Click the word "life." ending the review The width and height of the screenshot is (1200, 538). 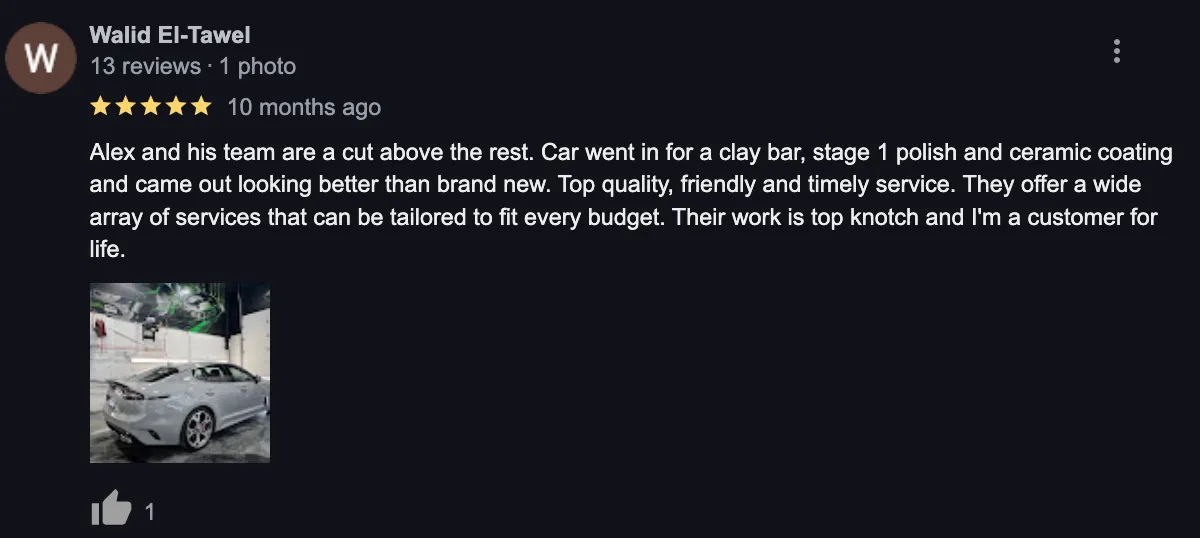[x=107, y=248]
